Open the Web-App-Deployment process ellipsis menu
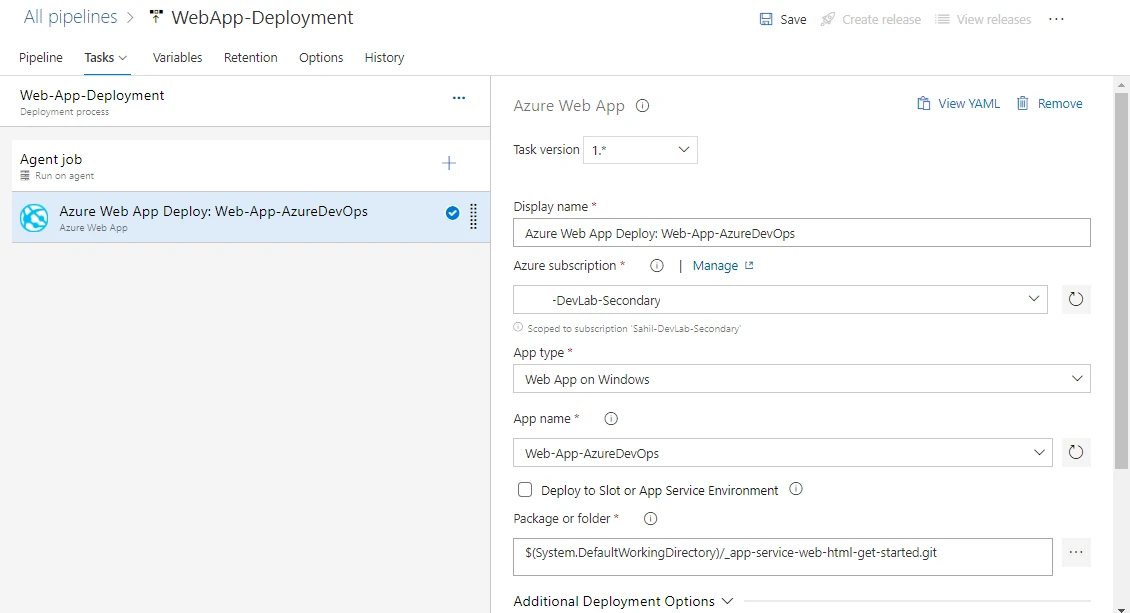 459,98
